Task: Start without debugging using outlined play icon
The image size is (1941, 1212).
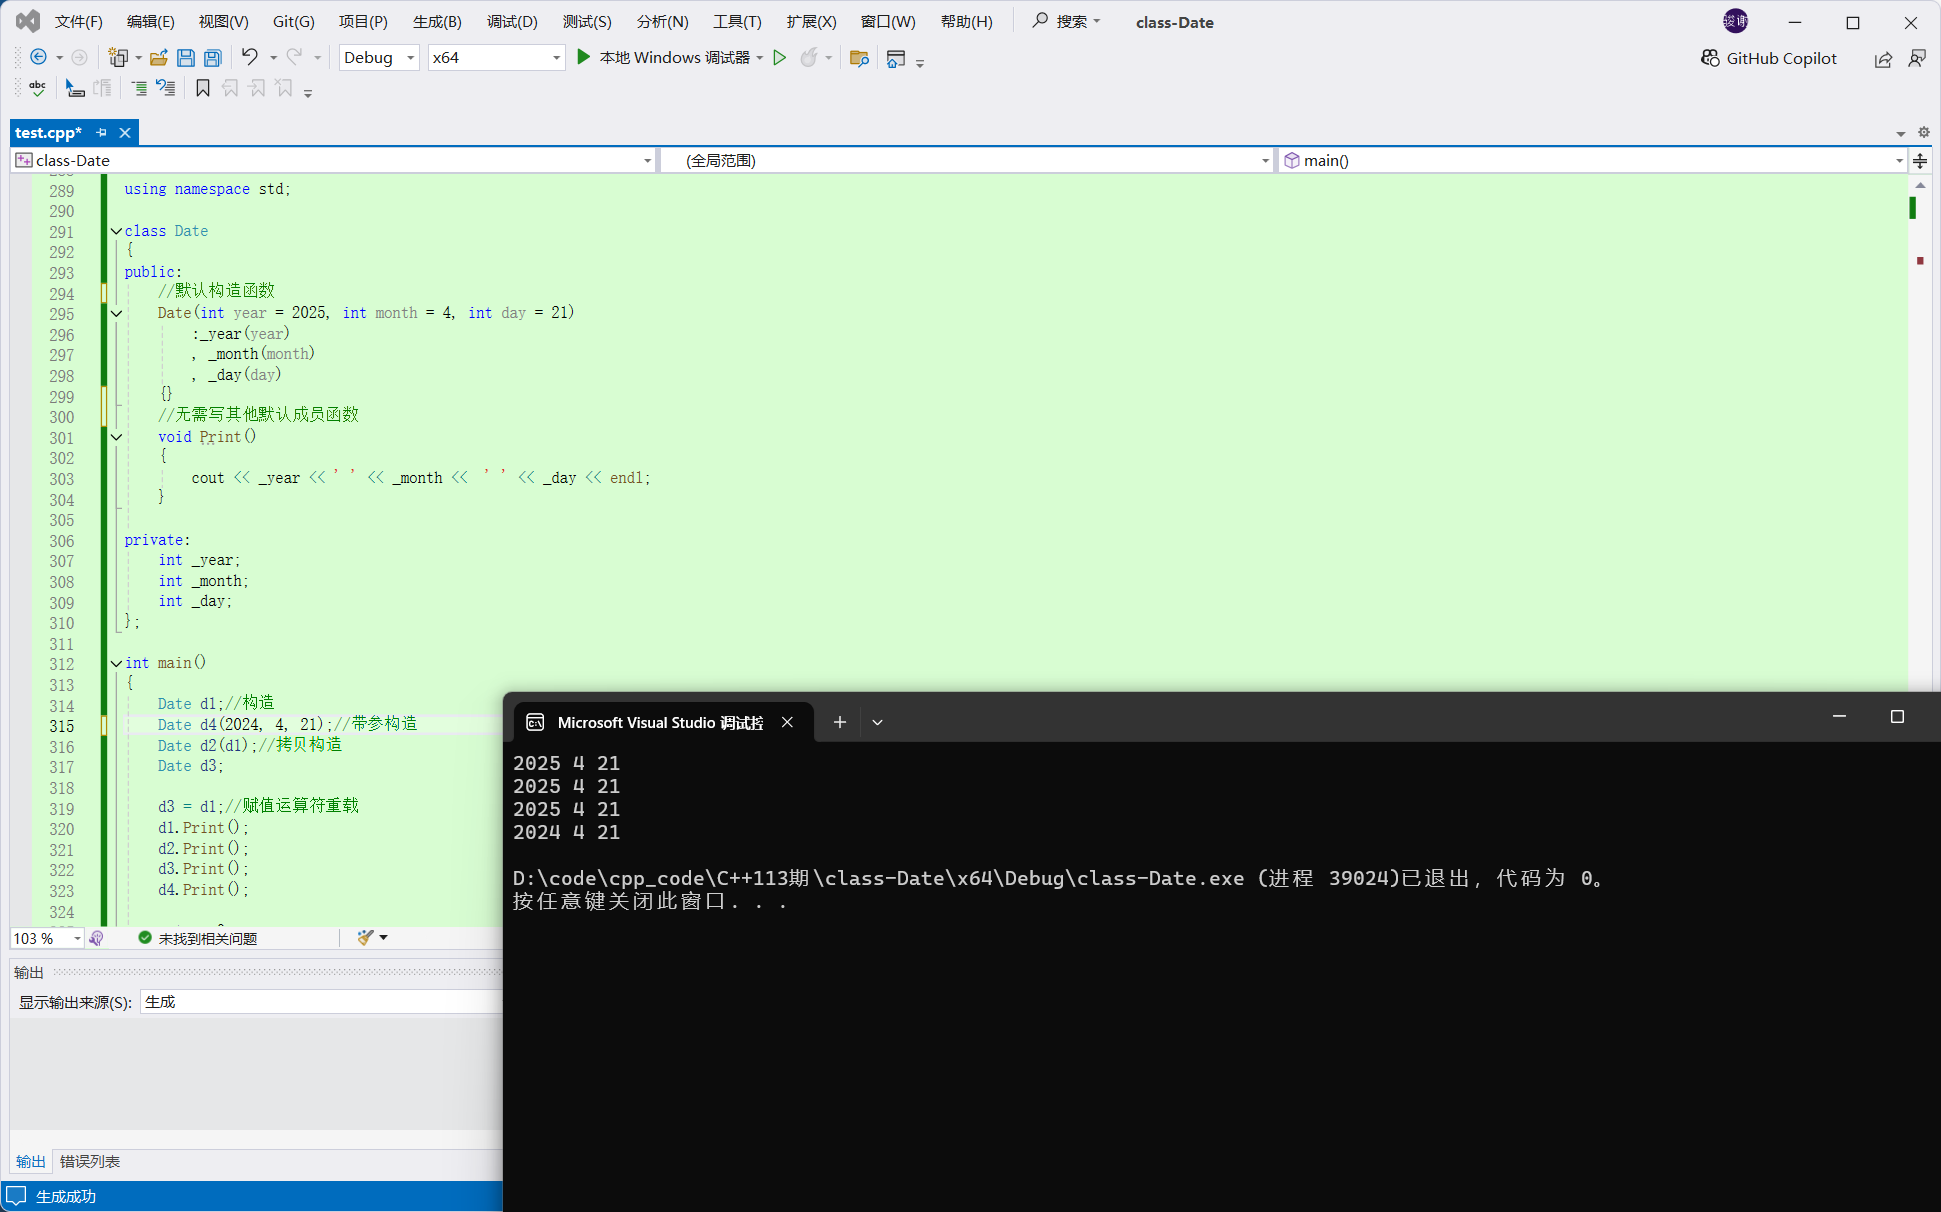Action: [x=780, y=58]
